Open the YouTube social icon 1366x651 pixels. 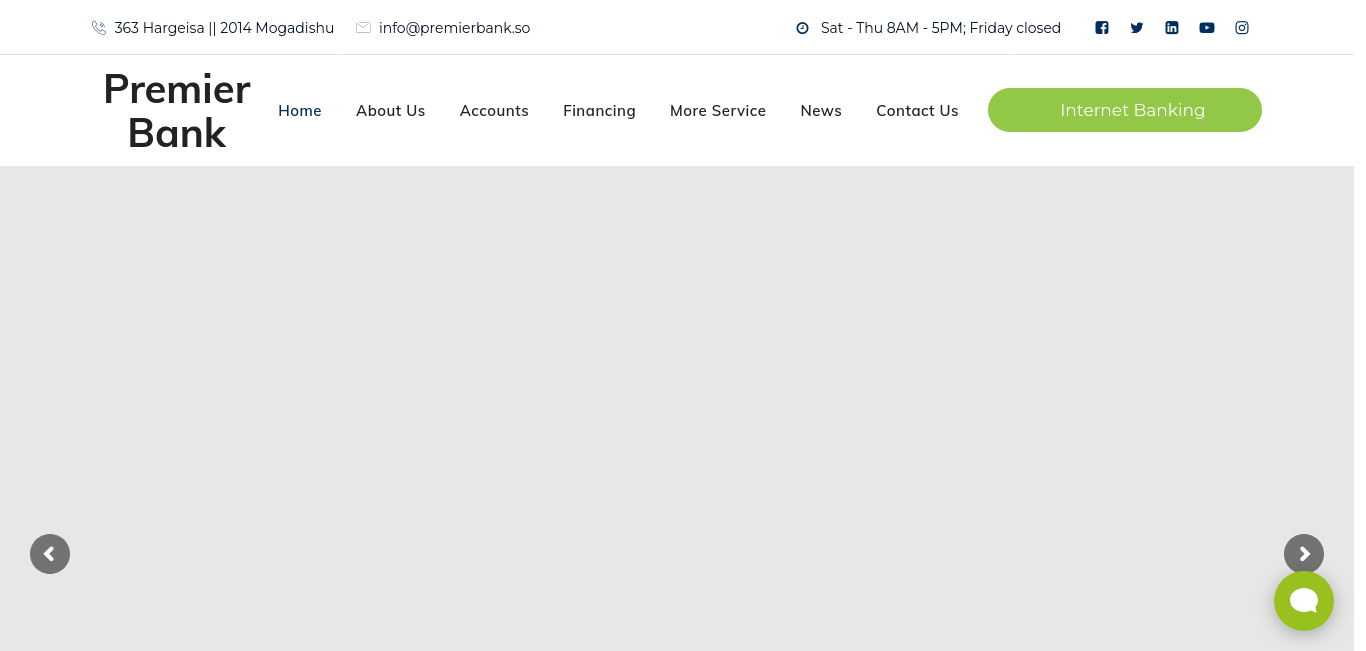(x=1207, y=28)
